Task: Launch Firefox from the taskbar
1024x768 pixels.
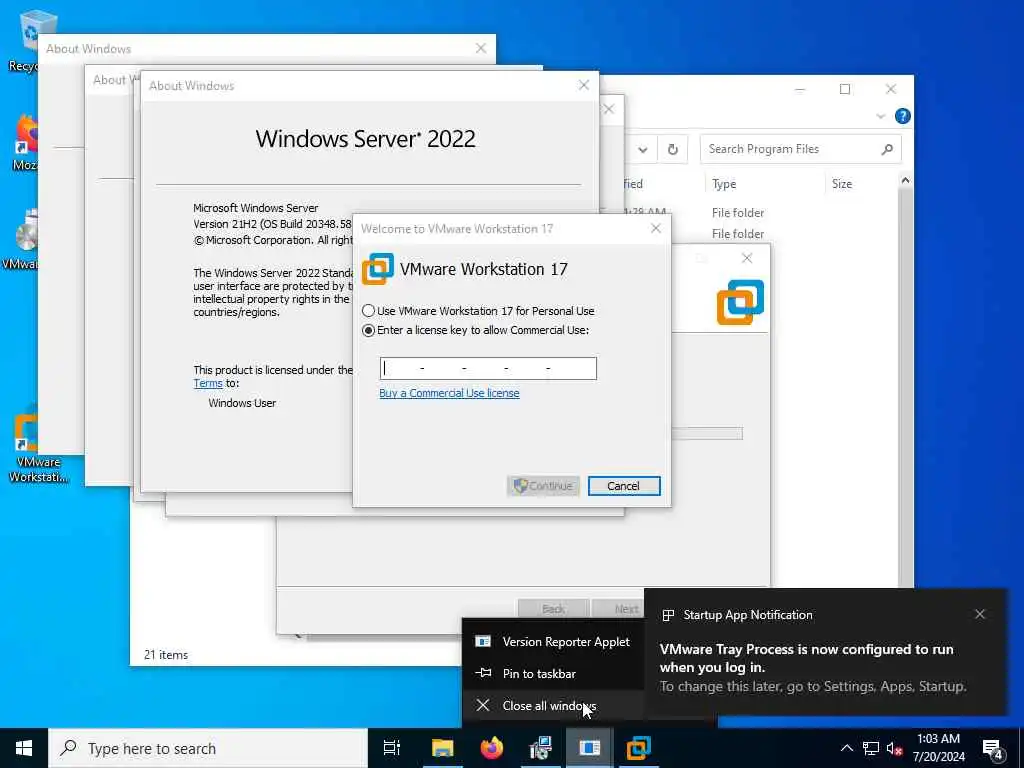Action: [492, 748]
